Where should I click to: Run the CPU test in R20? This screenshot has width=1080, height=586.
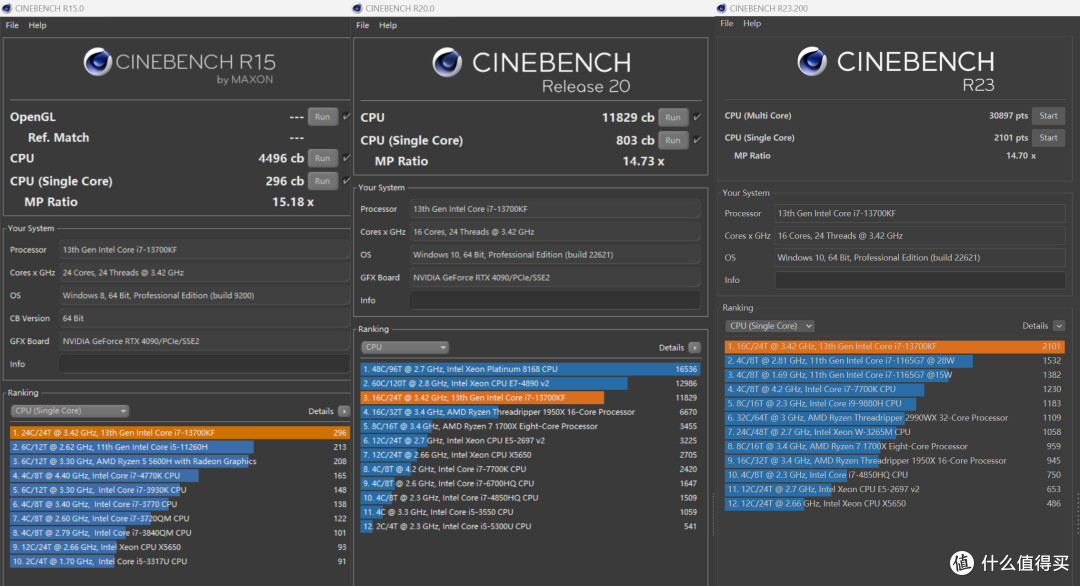point(673,117)
